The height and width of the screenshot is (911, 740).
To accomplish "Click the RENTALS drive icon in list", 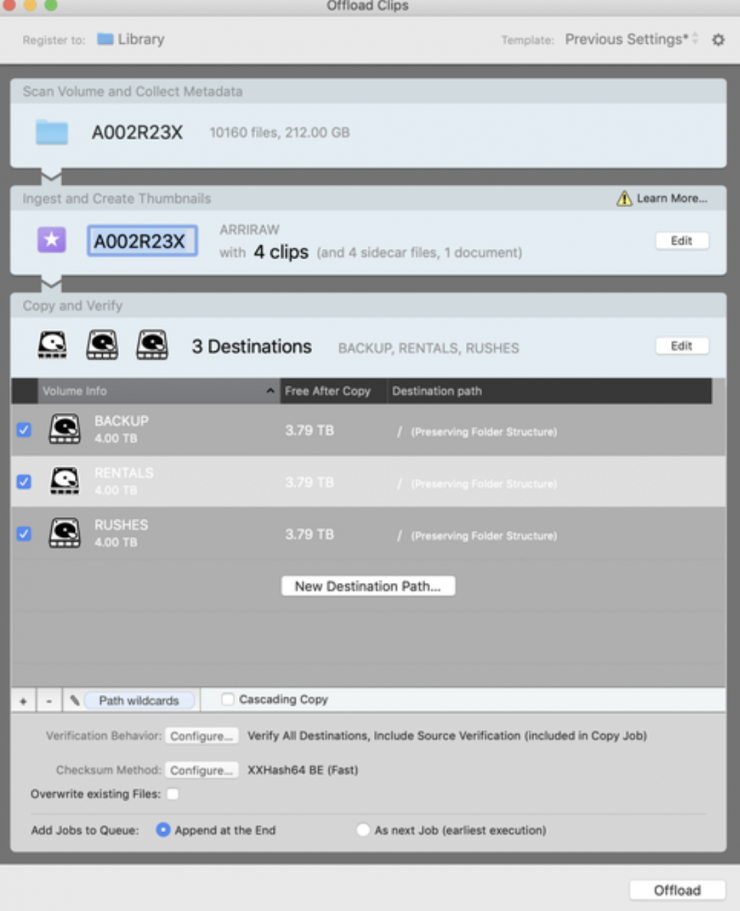I will (x=65, y=481).
